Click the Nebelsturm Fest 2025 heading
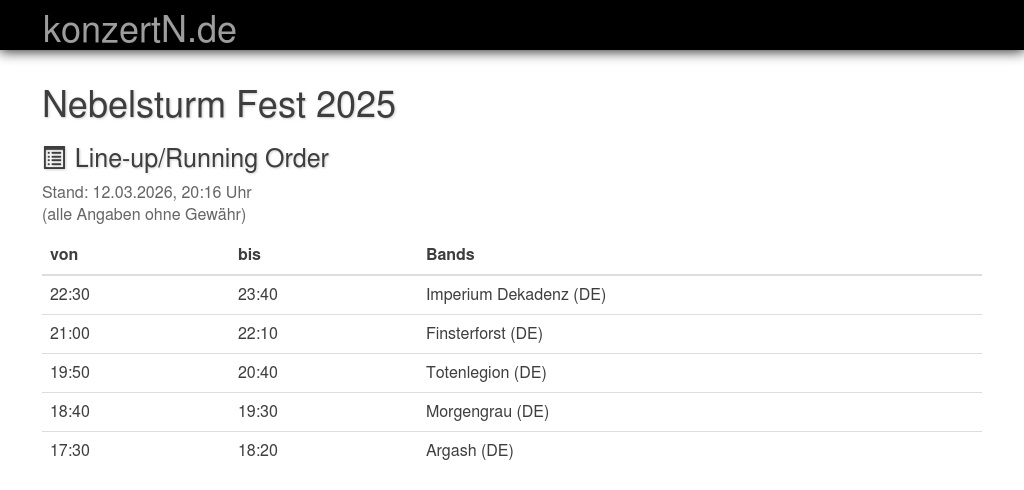The image size is (1024, 490). [x=219, y=104]
